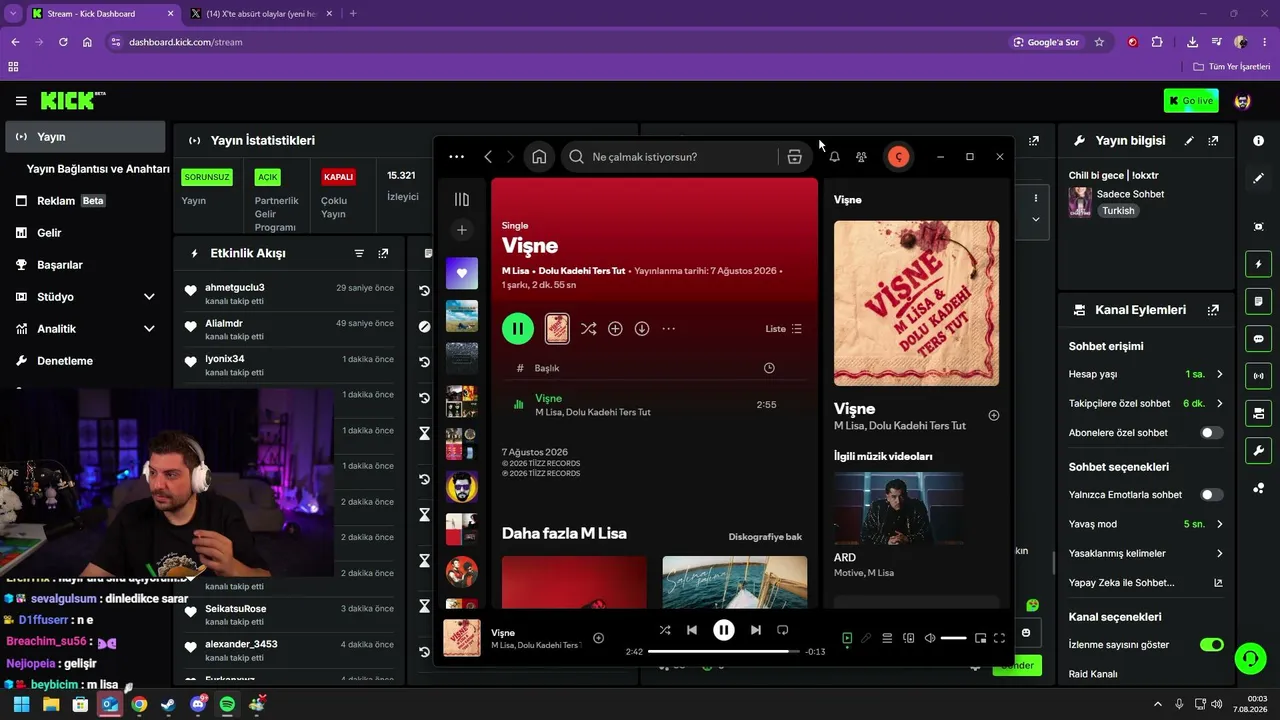Open Spotify from Windows taskbar

pos(227,704)
